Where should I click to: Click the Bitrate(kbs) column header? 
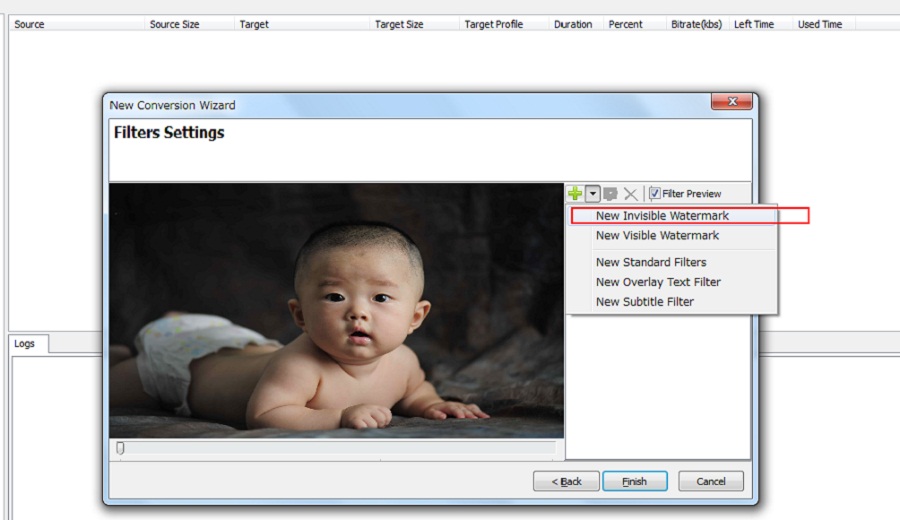pyautogui.click(x=697, y=24)
